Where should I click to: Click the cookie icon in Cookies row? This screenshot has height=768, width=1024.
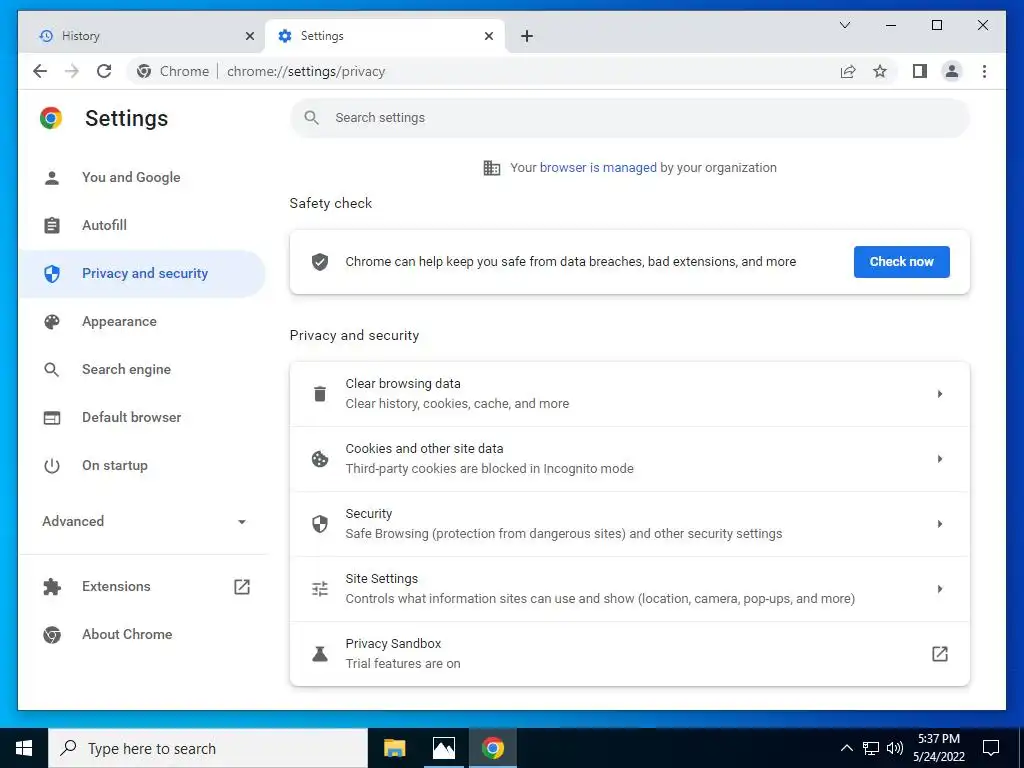[320, 459]
